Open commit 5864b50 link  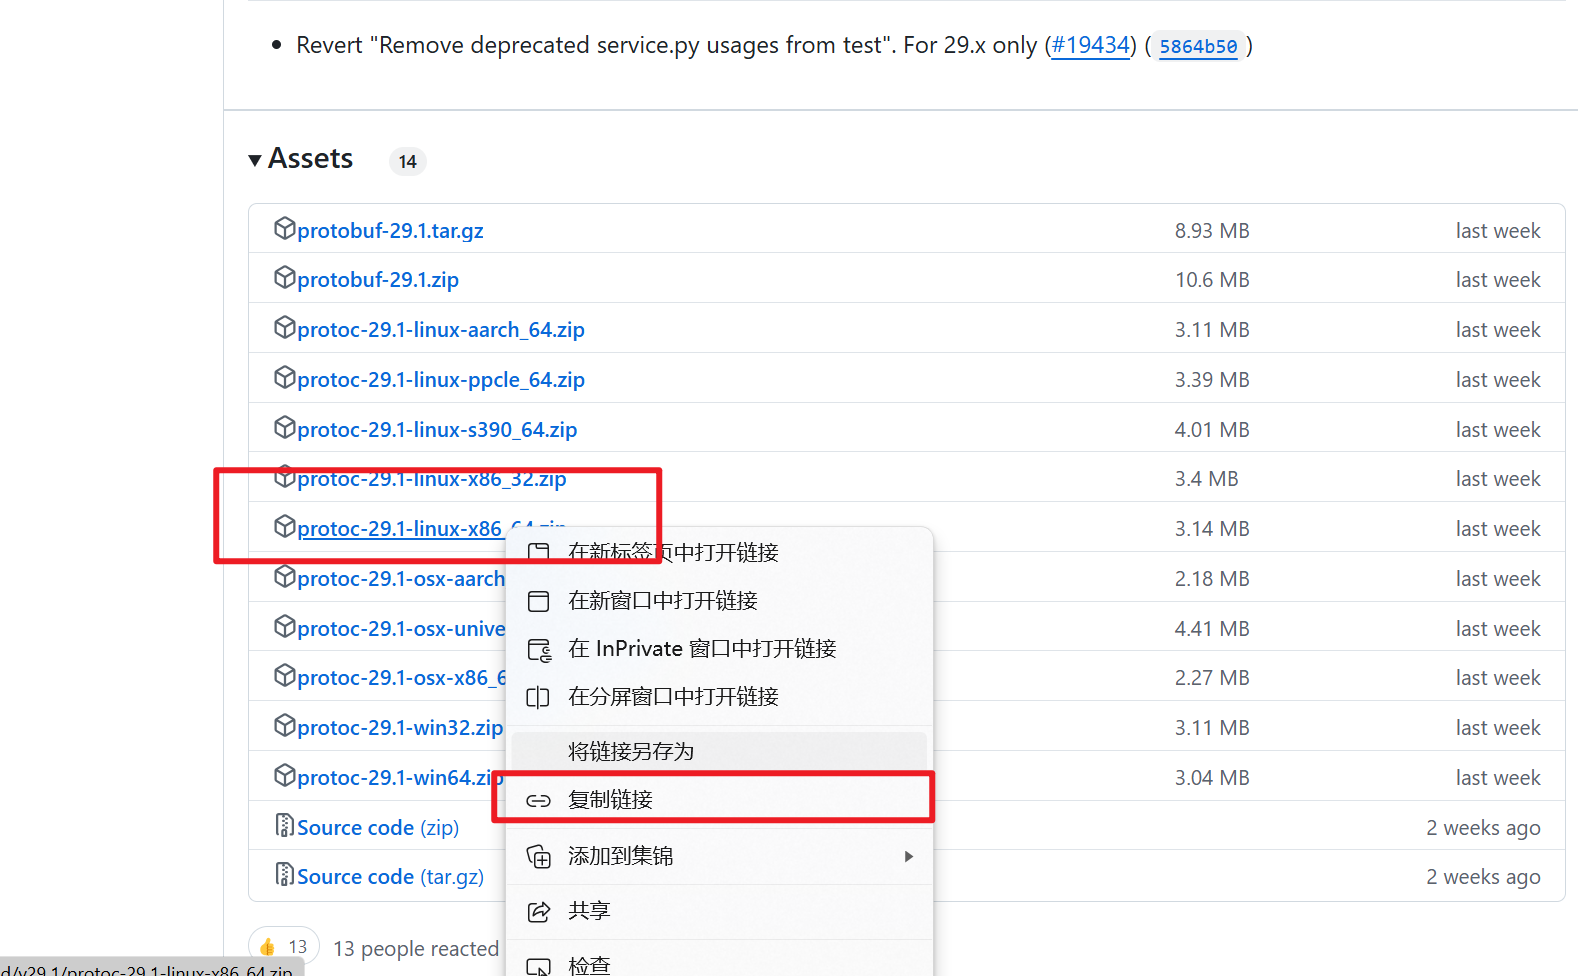[1198, 47]
